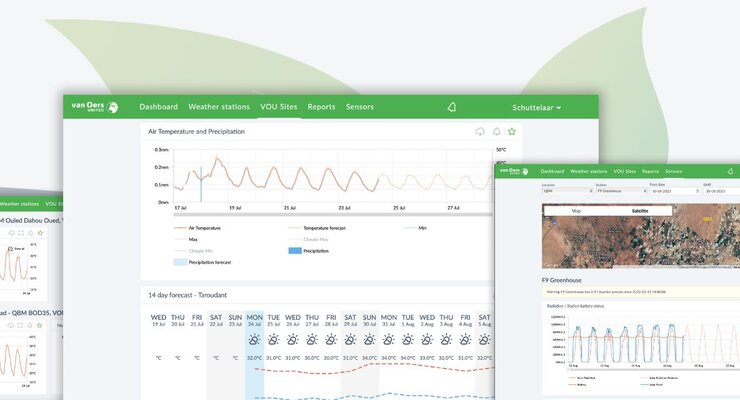Click the satellite map image in right window
The height and width of the screenshot is (400, 740).
(x=641, y=236)
